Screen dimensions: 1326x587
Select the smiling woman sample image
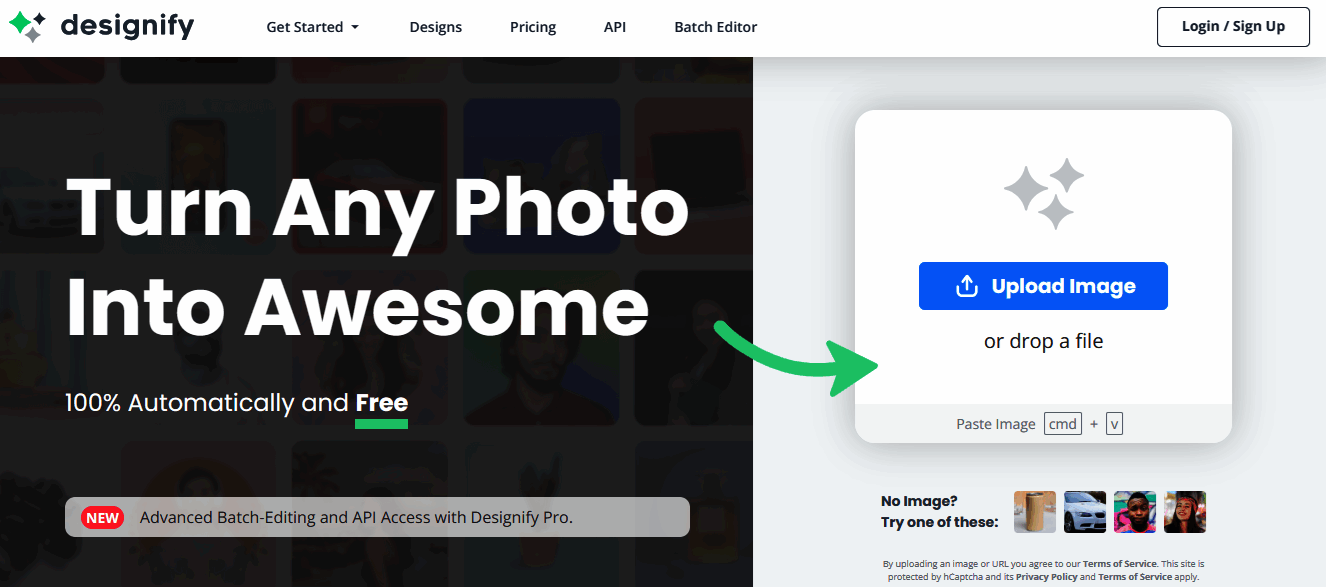pos(1185,511)
